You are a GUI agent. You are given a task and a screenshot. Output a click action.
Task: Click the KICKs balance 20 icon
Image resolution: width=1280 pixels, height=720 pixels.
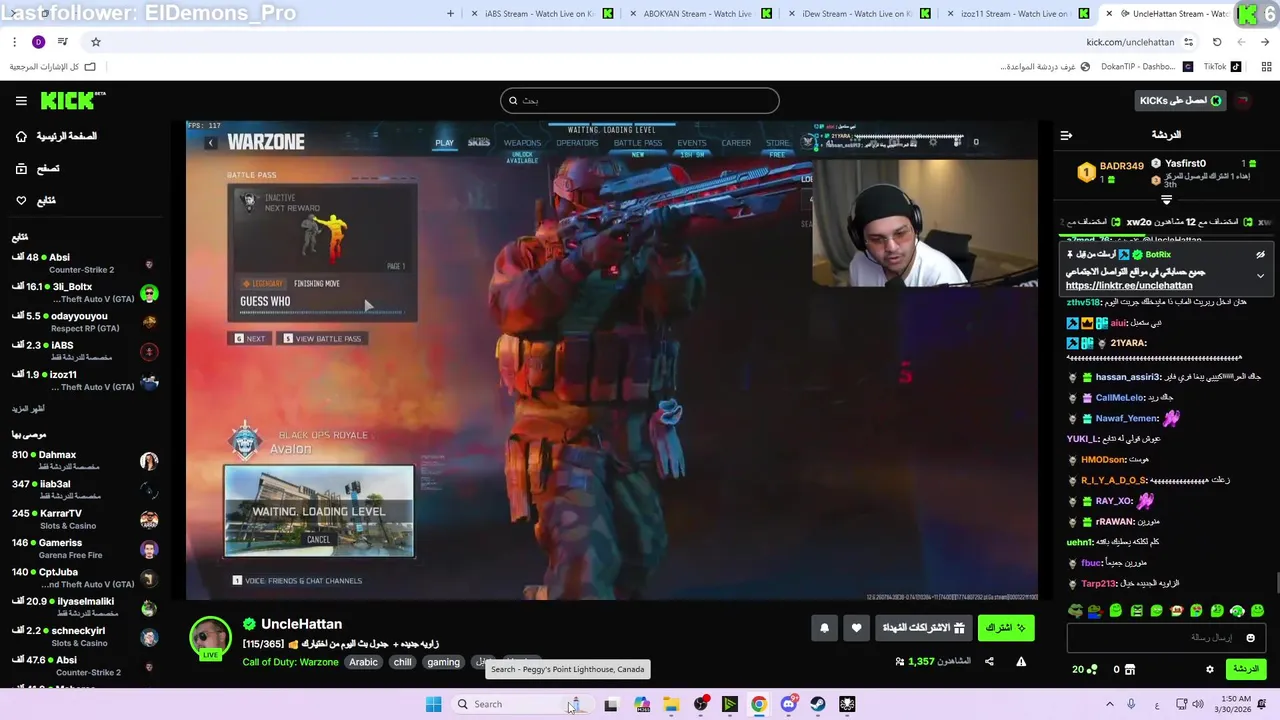[1084, 669]
